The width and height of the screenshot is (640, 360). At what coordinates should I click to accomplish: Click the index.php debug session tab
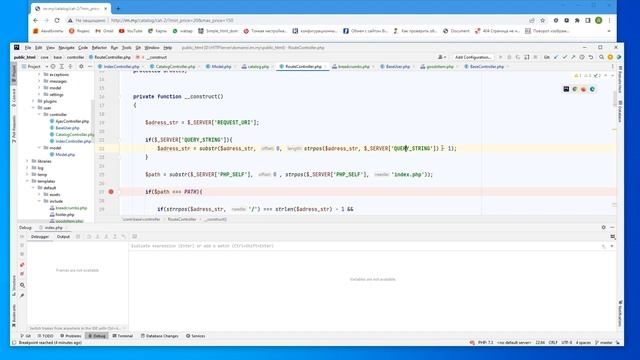click(x=53, y=227)
